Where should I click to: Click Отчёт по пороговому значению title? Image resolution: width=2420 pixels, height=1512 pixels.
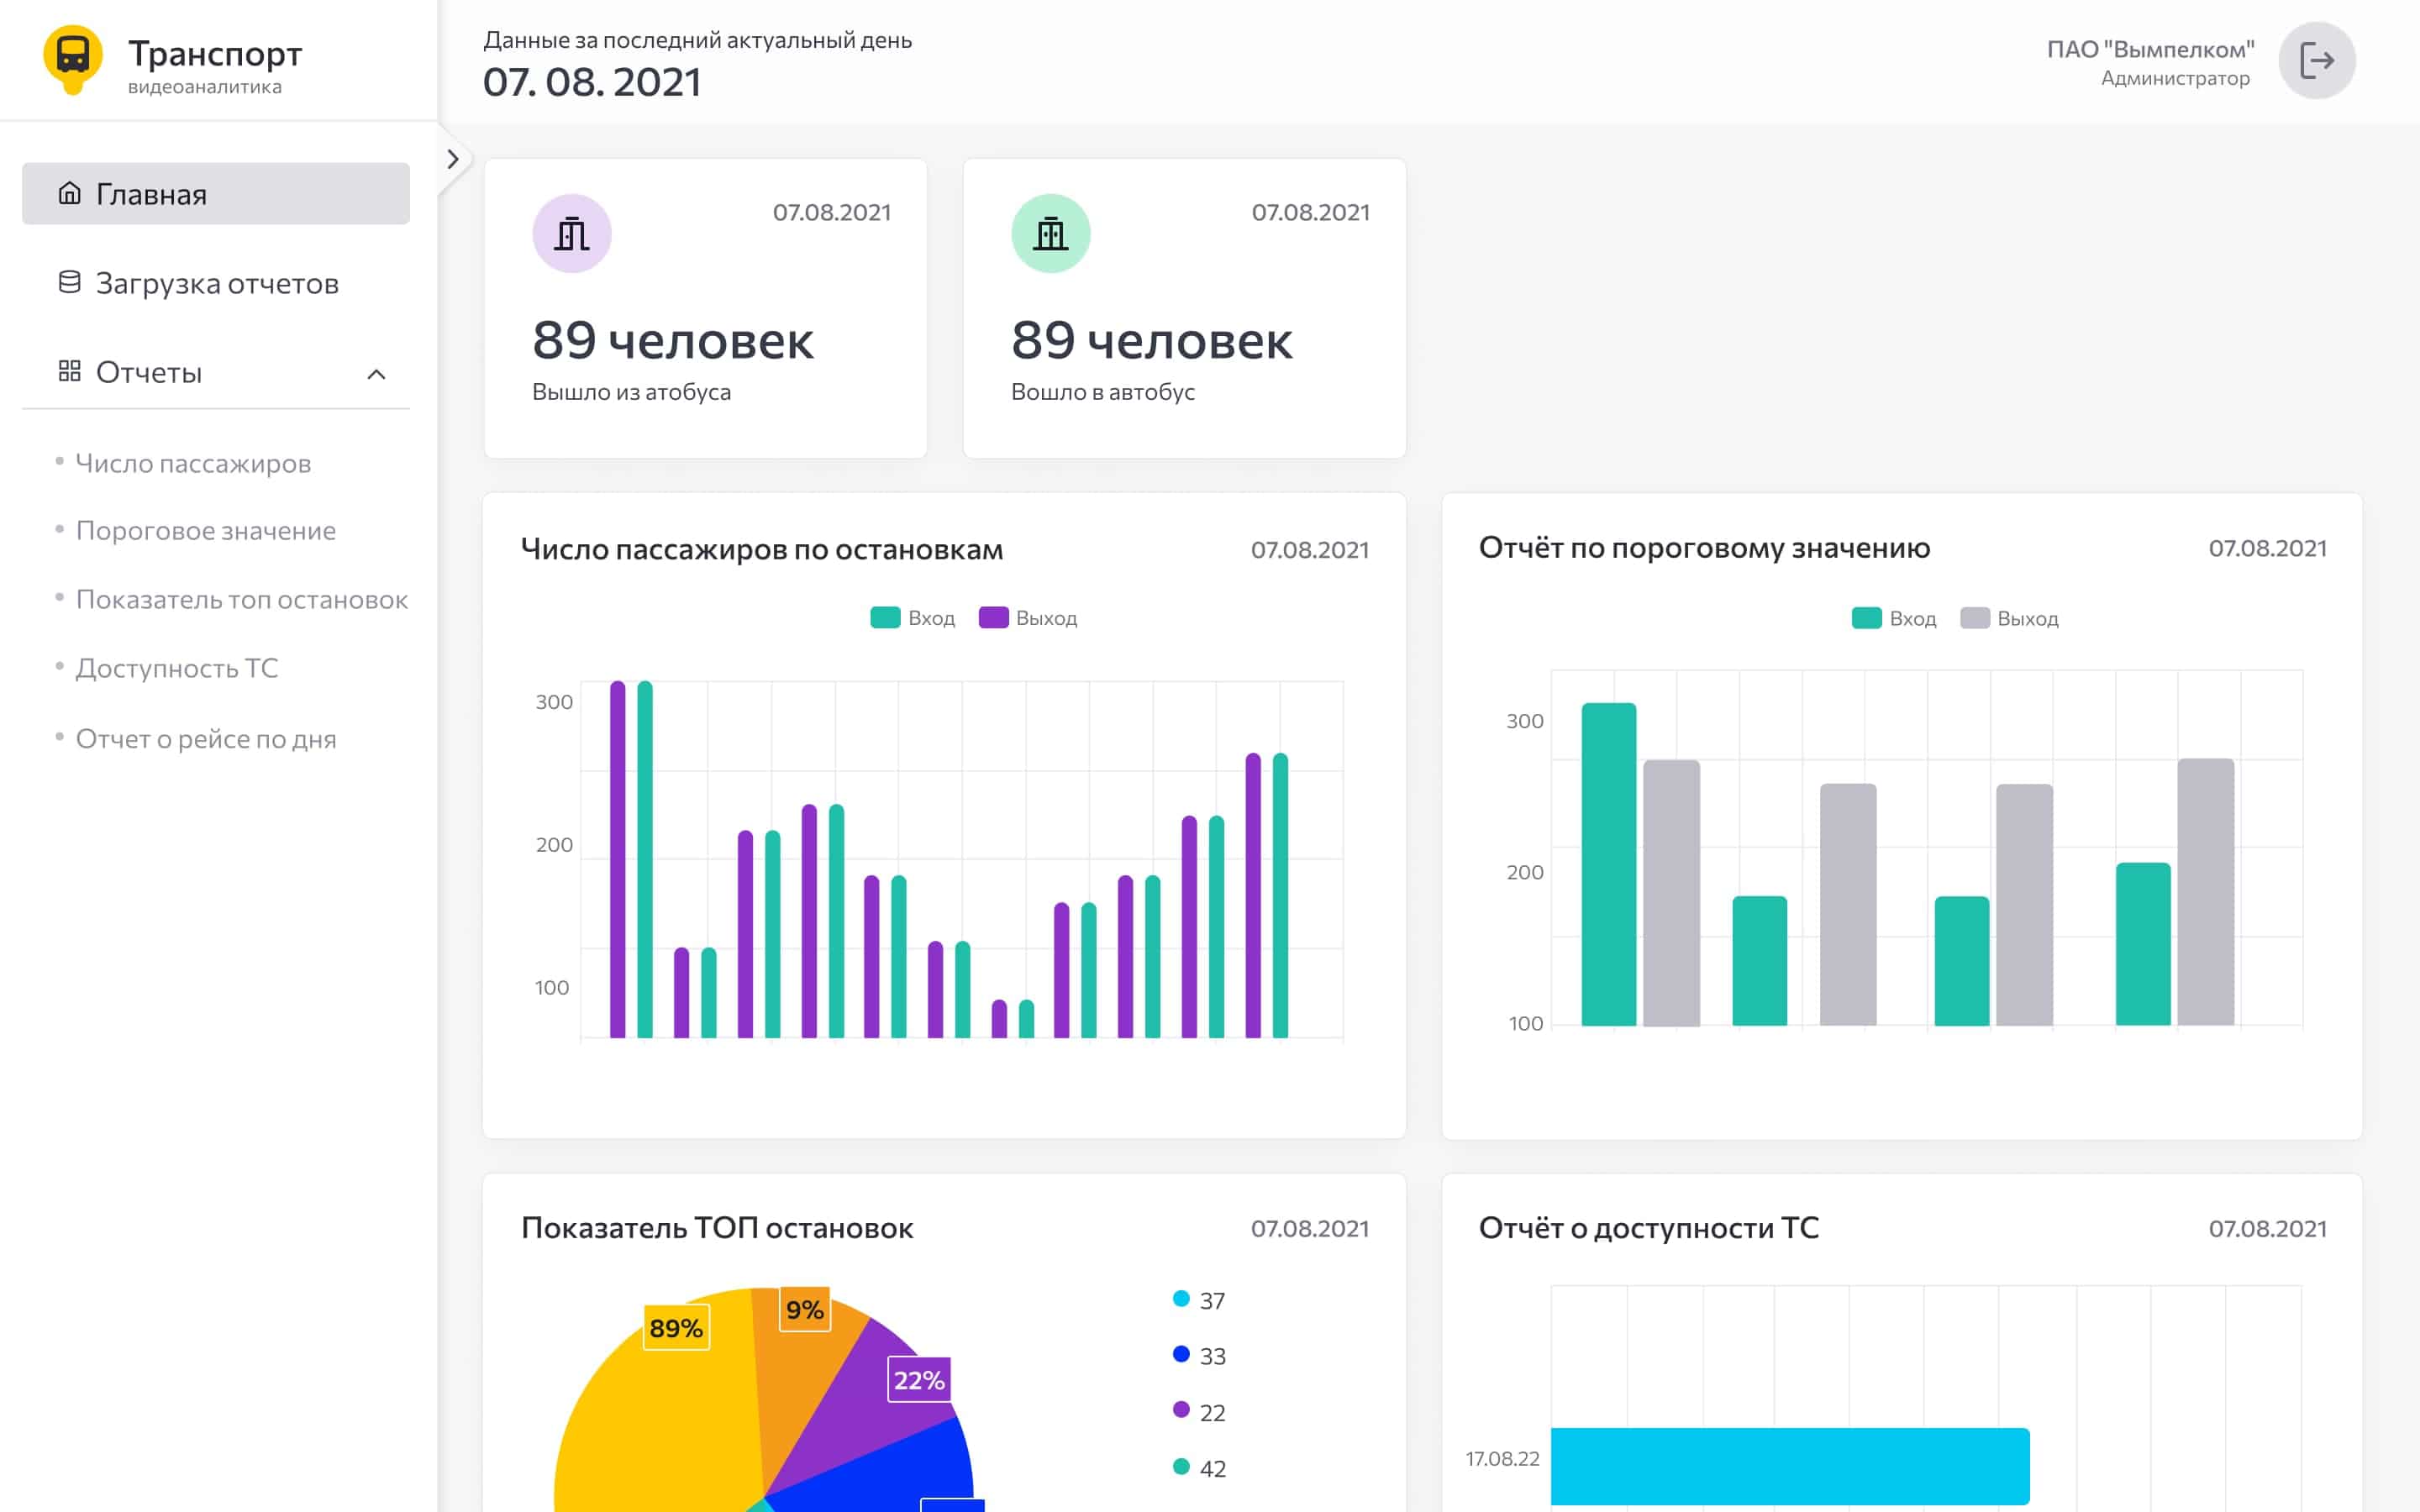coord(1705,548)
